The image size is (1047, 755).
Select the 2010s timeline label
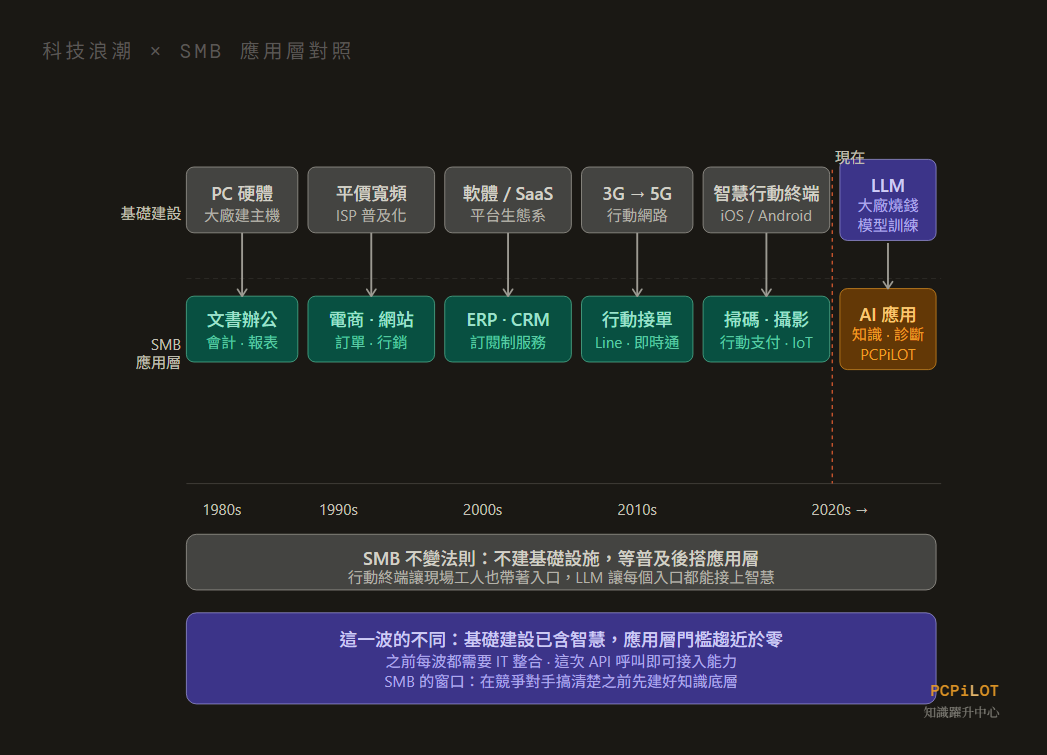pos(637,510)
